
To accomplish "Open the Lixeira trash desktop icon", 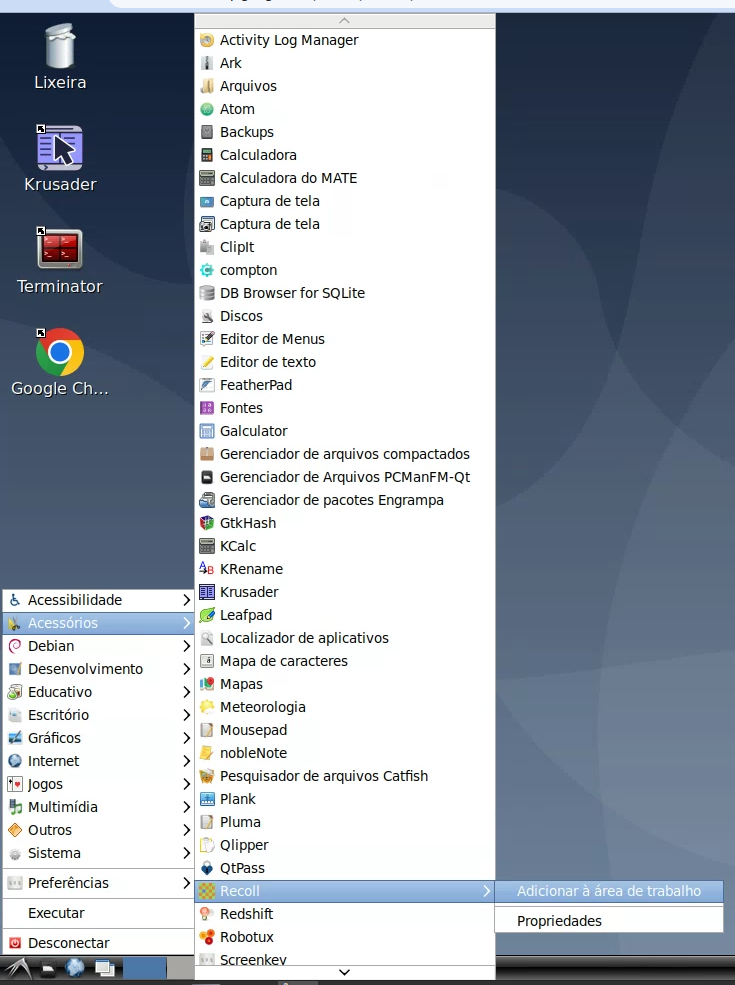I will point(60,57).
